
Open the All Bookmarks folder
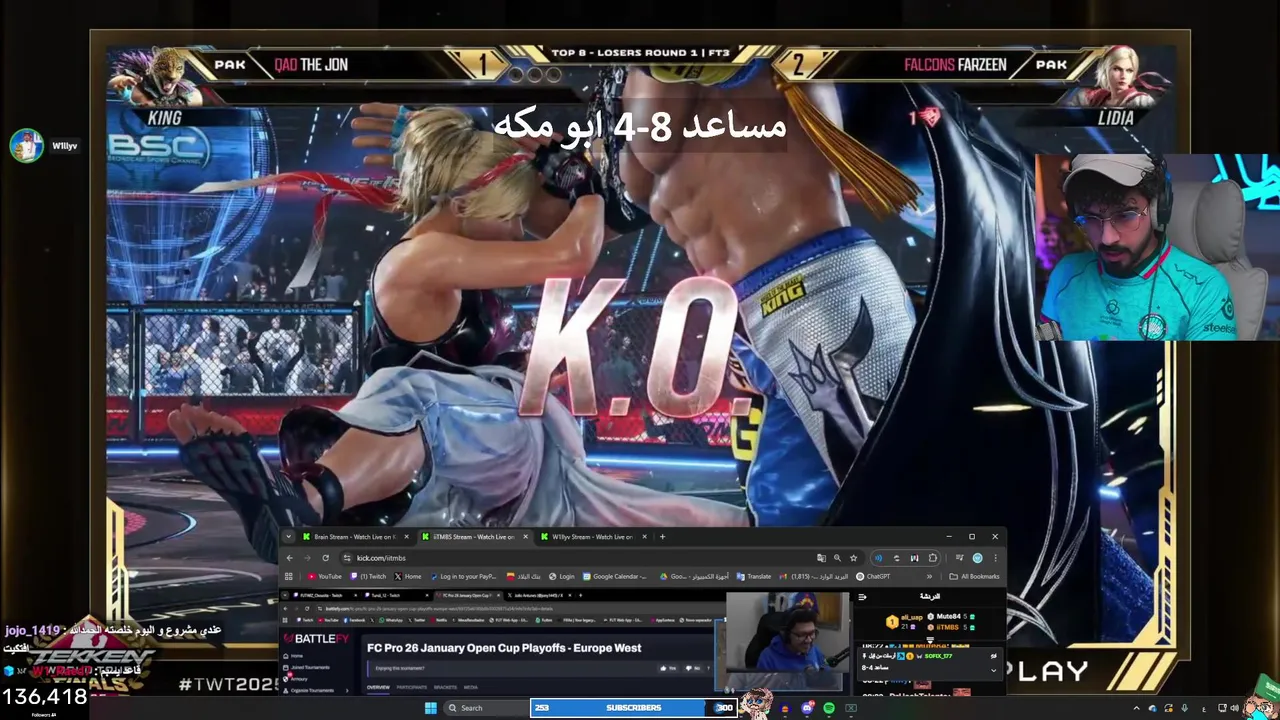coord(974,576)
